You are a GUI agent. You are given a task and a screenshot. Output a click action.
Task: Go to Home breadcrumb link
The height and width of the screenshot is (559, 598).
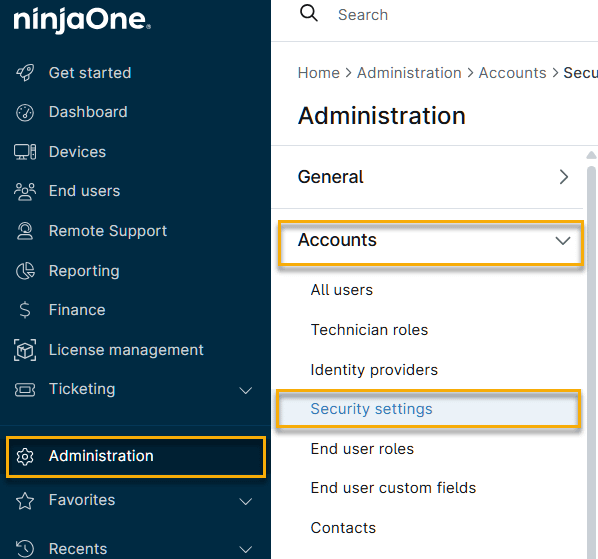(x=318, y=73)
